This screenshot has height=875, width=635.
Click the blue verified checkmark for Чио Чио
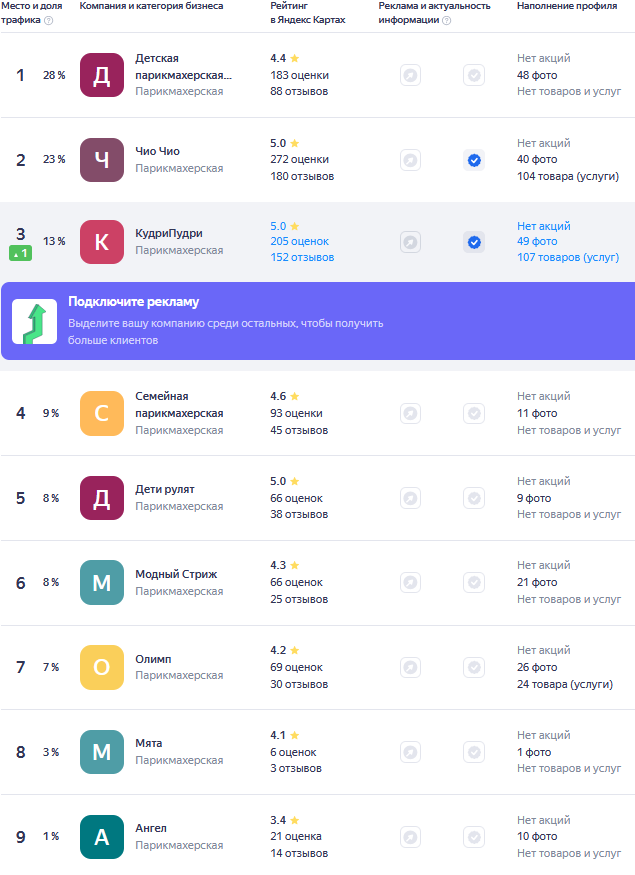pos(474,160)
